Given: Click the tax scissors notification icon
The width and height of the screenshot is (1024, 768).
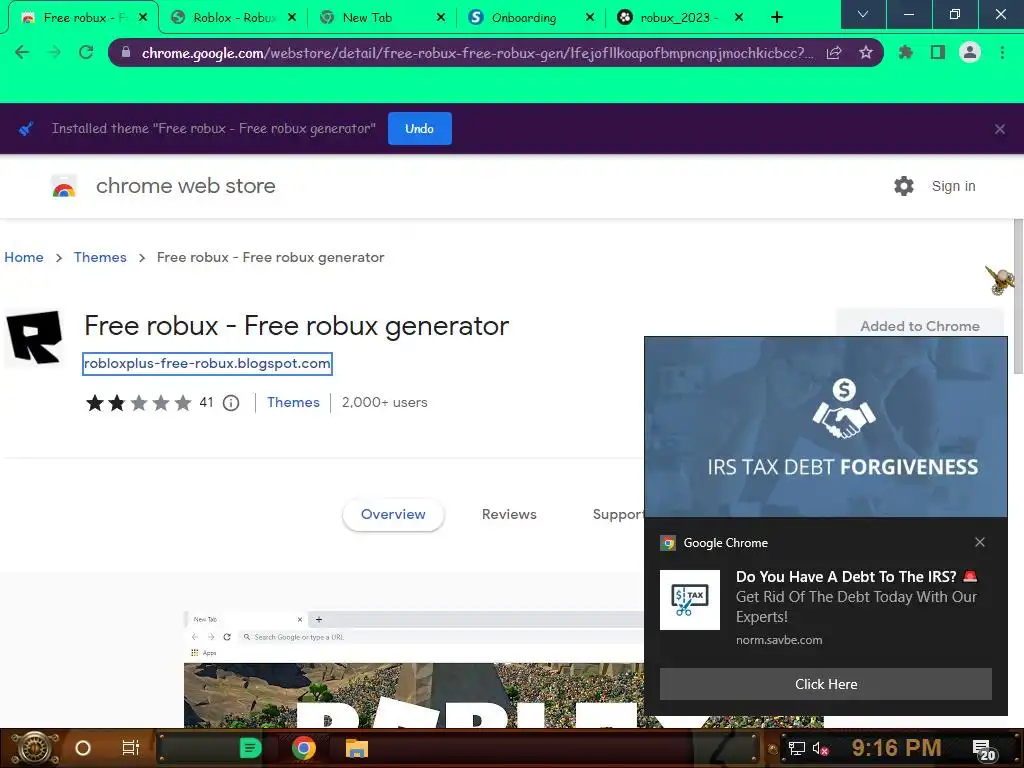Looking at the screenshot, I should (690, 600).
